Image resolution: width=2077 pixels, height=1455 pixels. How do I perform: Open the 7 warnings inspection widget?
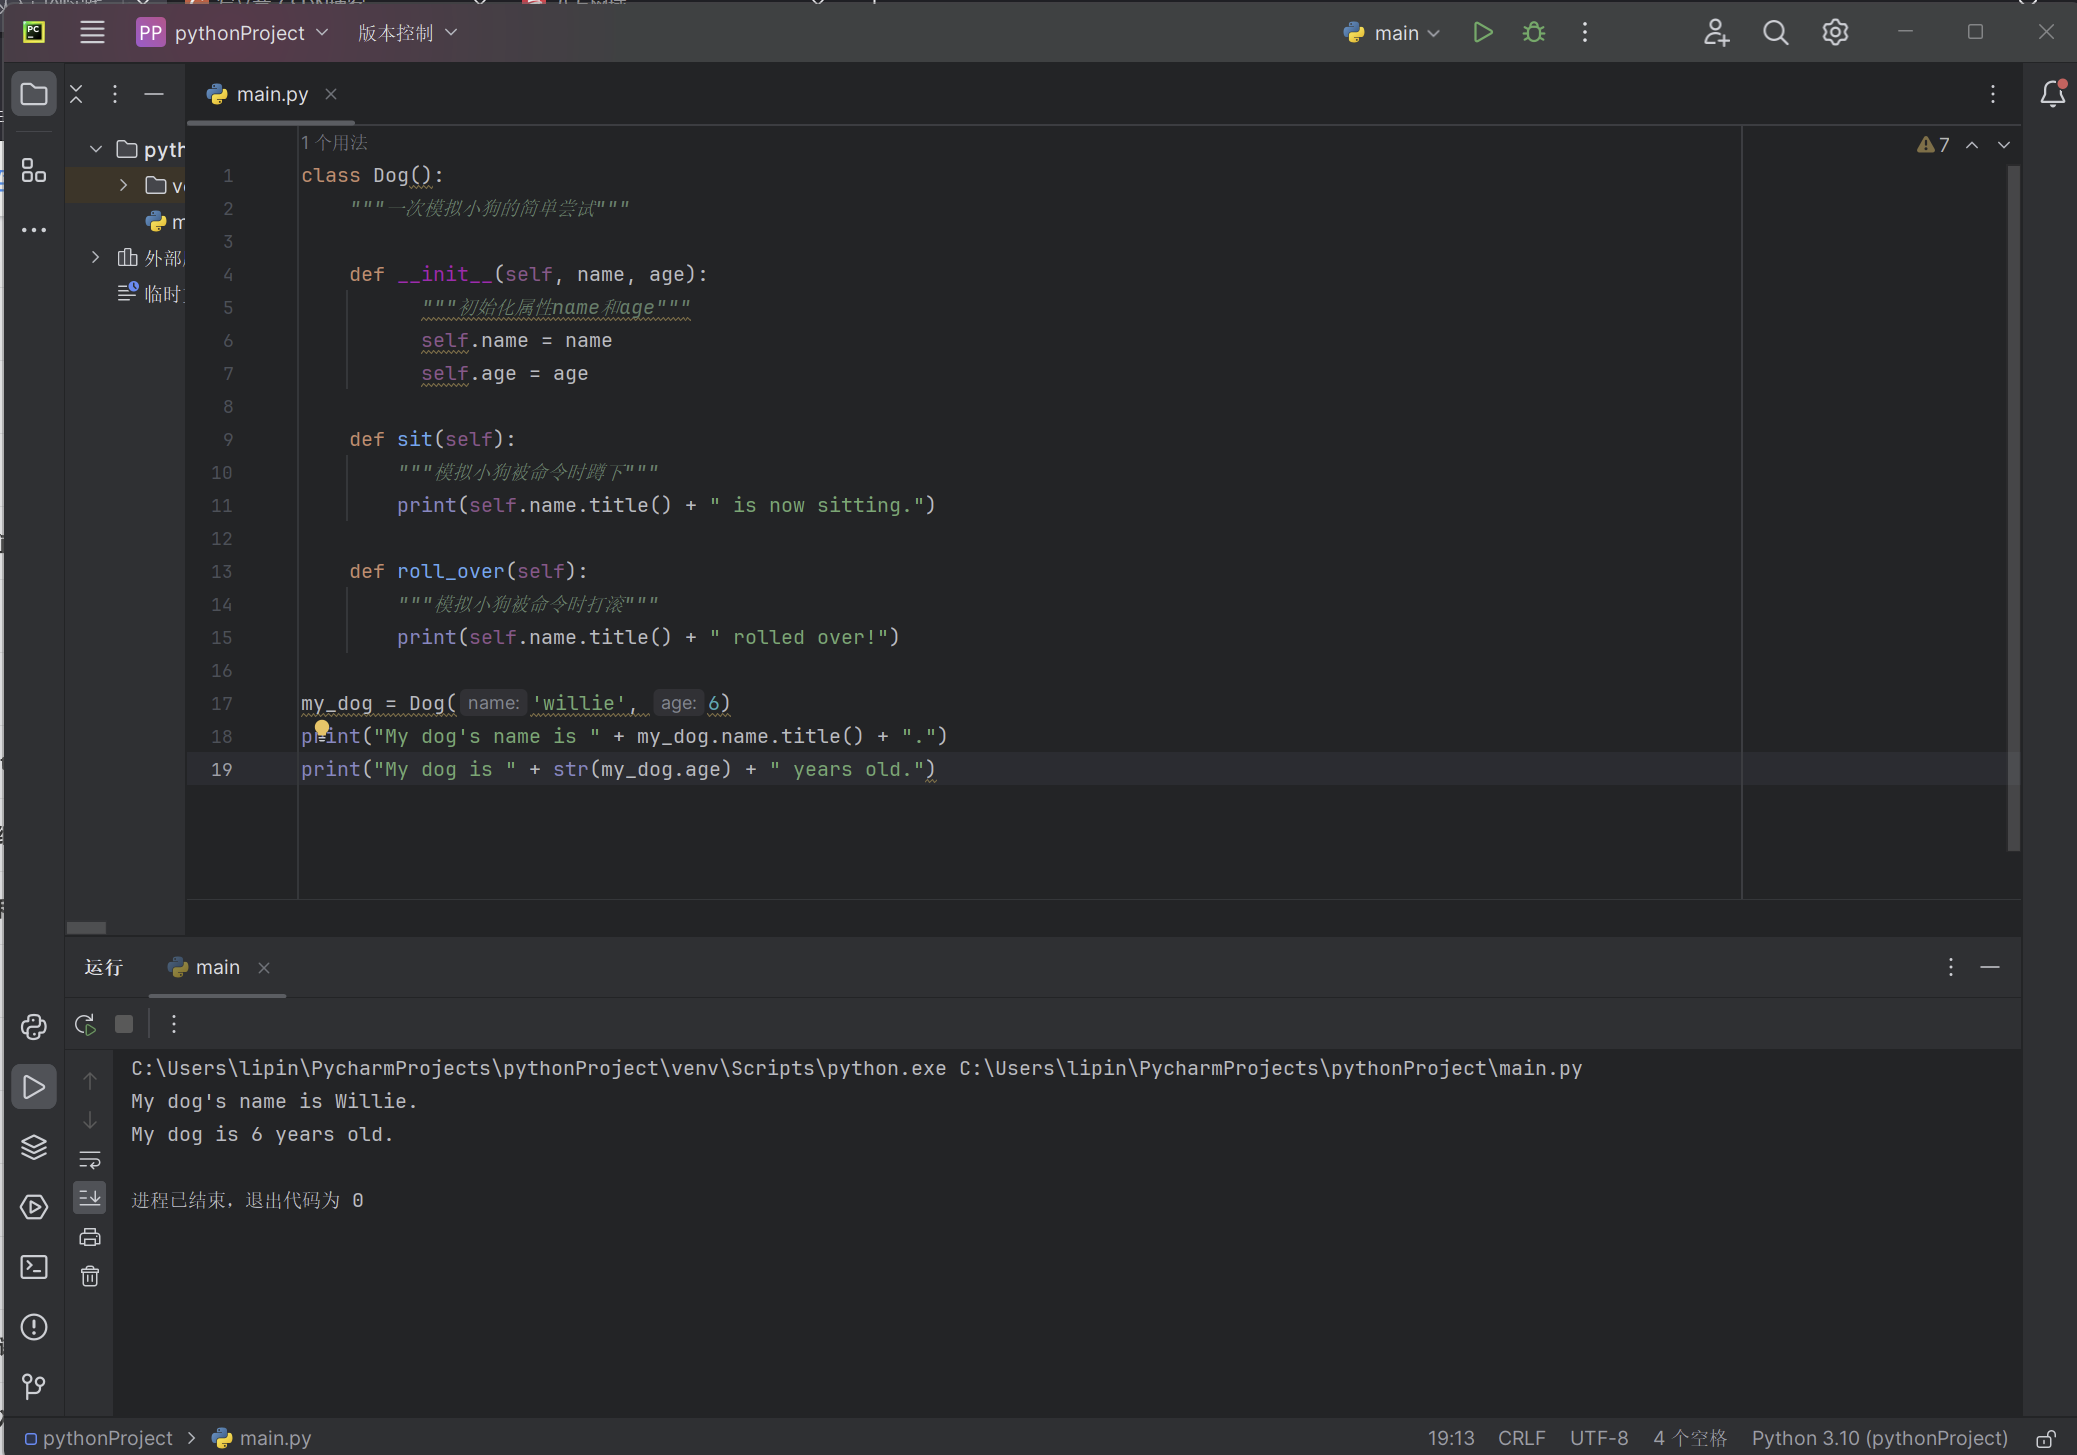(1933, 145)
